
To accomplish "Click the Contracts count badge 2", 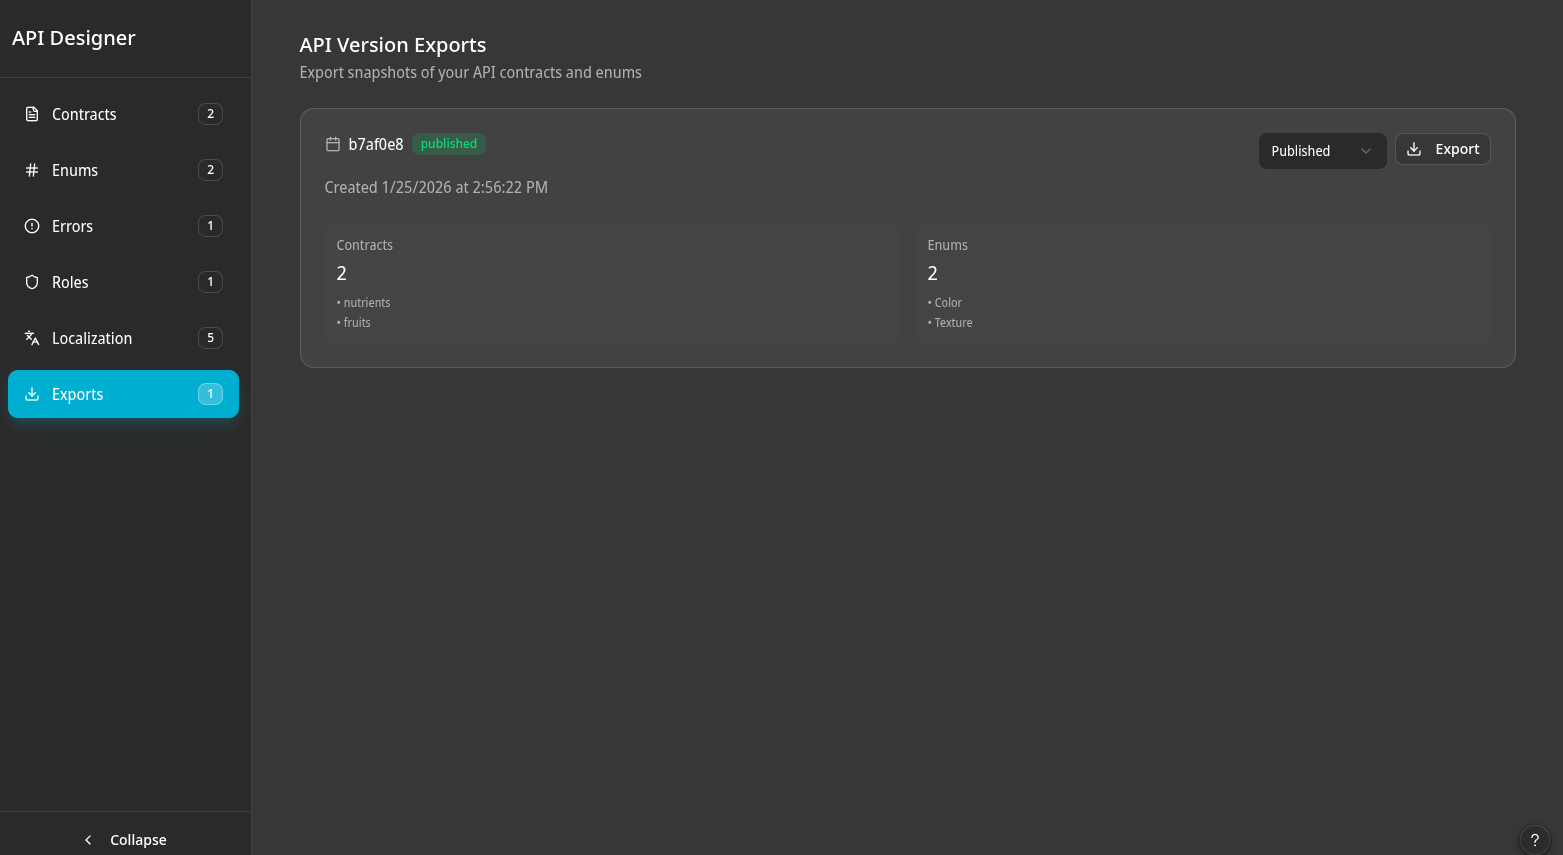I will [x=210, y=114].
